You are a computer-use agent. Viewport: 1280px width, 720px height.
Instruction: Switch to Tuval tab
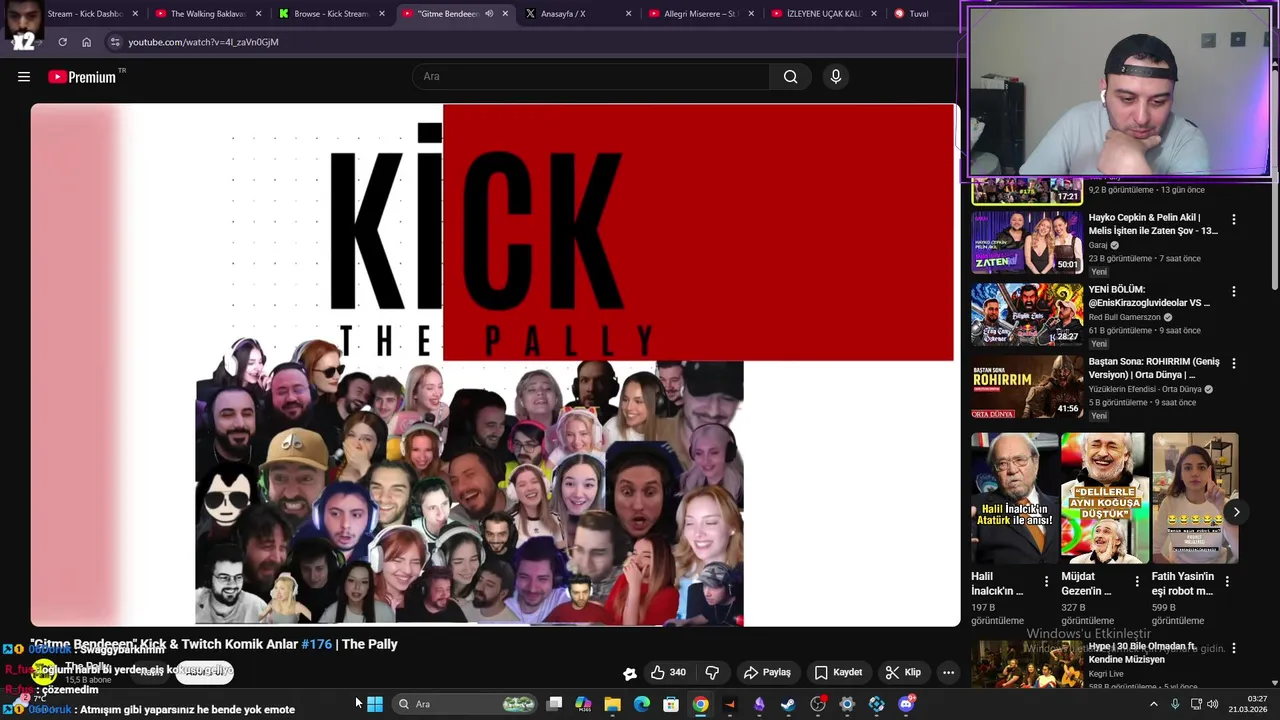pyautogui.click(x=918, y=14)
